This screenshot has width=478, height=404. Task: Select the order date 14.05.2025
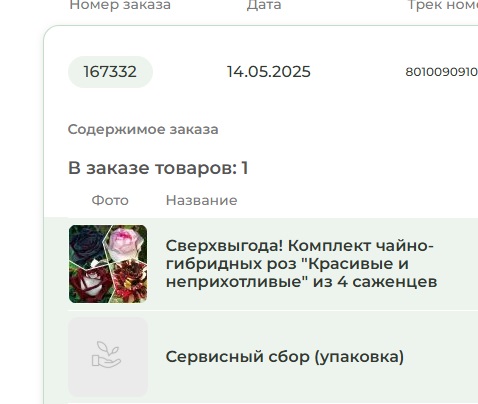click(269, 72)
